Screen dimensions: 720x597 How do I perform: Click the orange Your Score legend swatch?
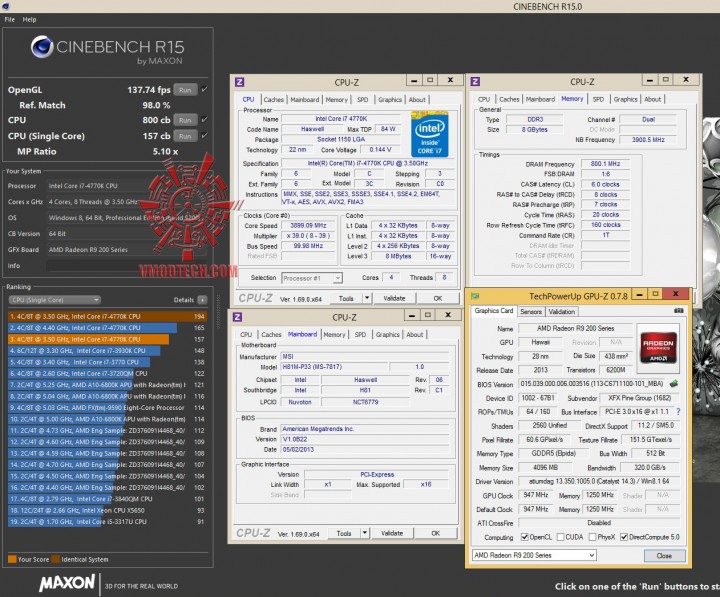tap(12, 559)
